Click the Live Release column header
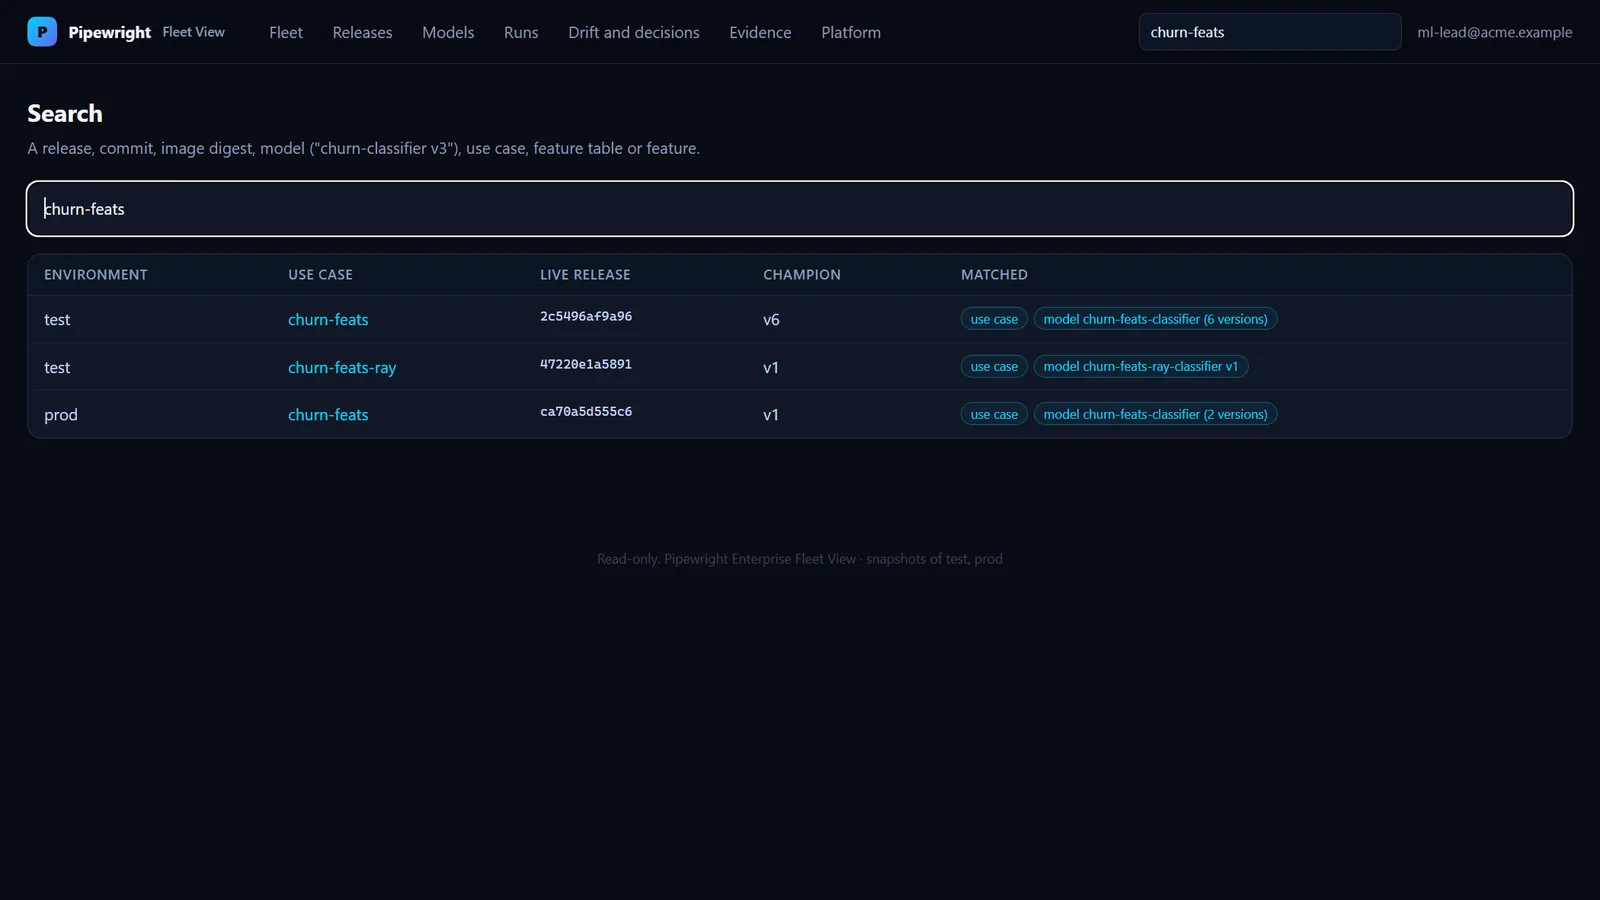Screen dimensions: 1600x900 (x=585, y=275)
